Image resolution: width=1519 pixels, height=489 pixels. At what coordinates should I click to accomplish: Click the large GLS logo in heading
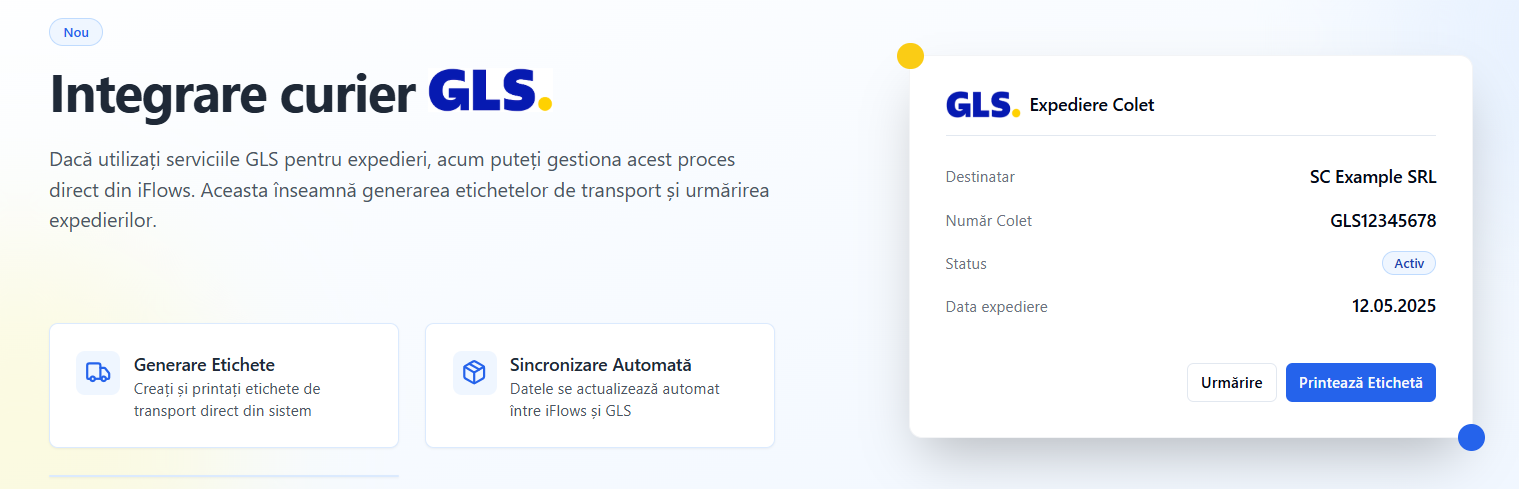490,92
